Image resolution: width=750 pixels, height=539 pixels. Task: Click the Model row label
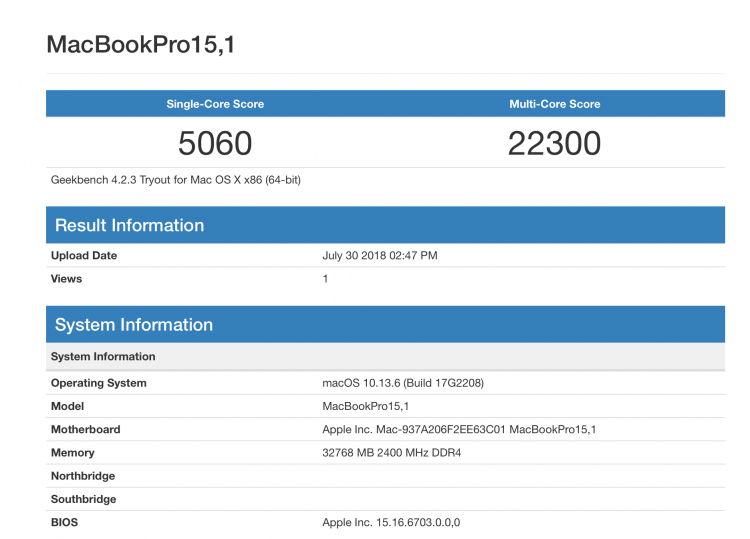pos(67,406)
